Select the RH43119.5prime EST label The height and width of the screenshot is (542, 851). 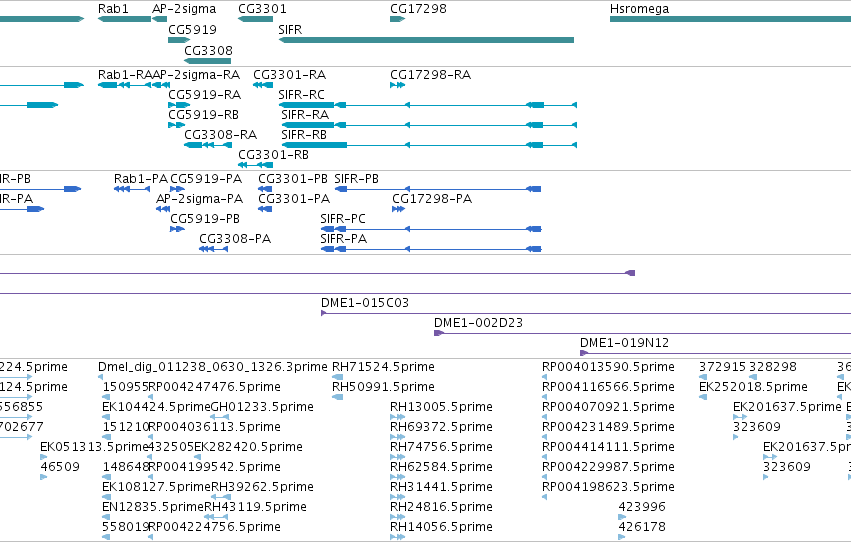[255, 508]
